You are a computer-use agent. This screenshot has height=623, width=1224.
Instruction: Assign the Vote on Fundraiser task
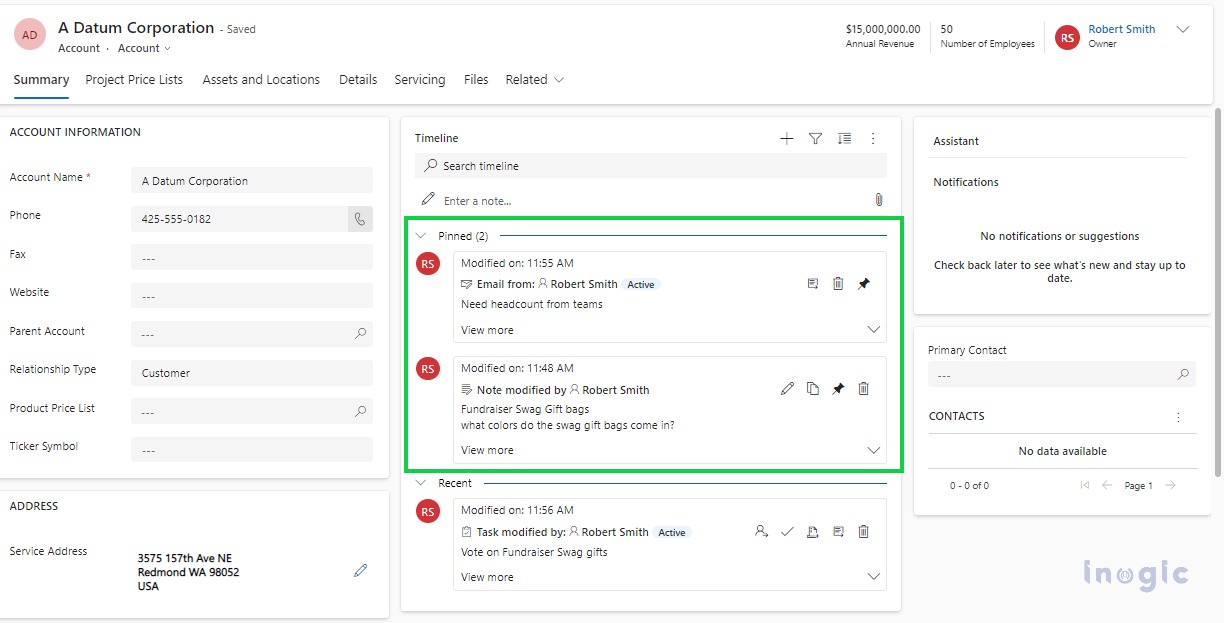coord(761,532)
